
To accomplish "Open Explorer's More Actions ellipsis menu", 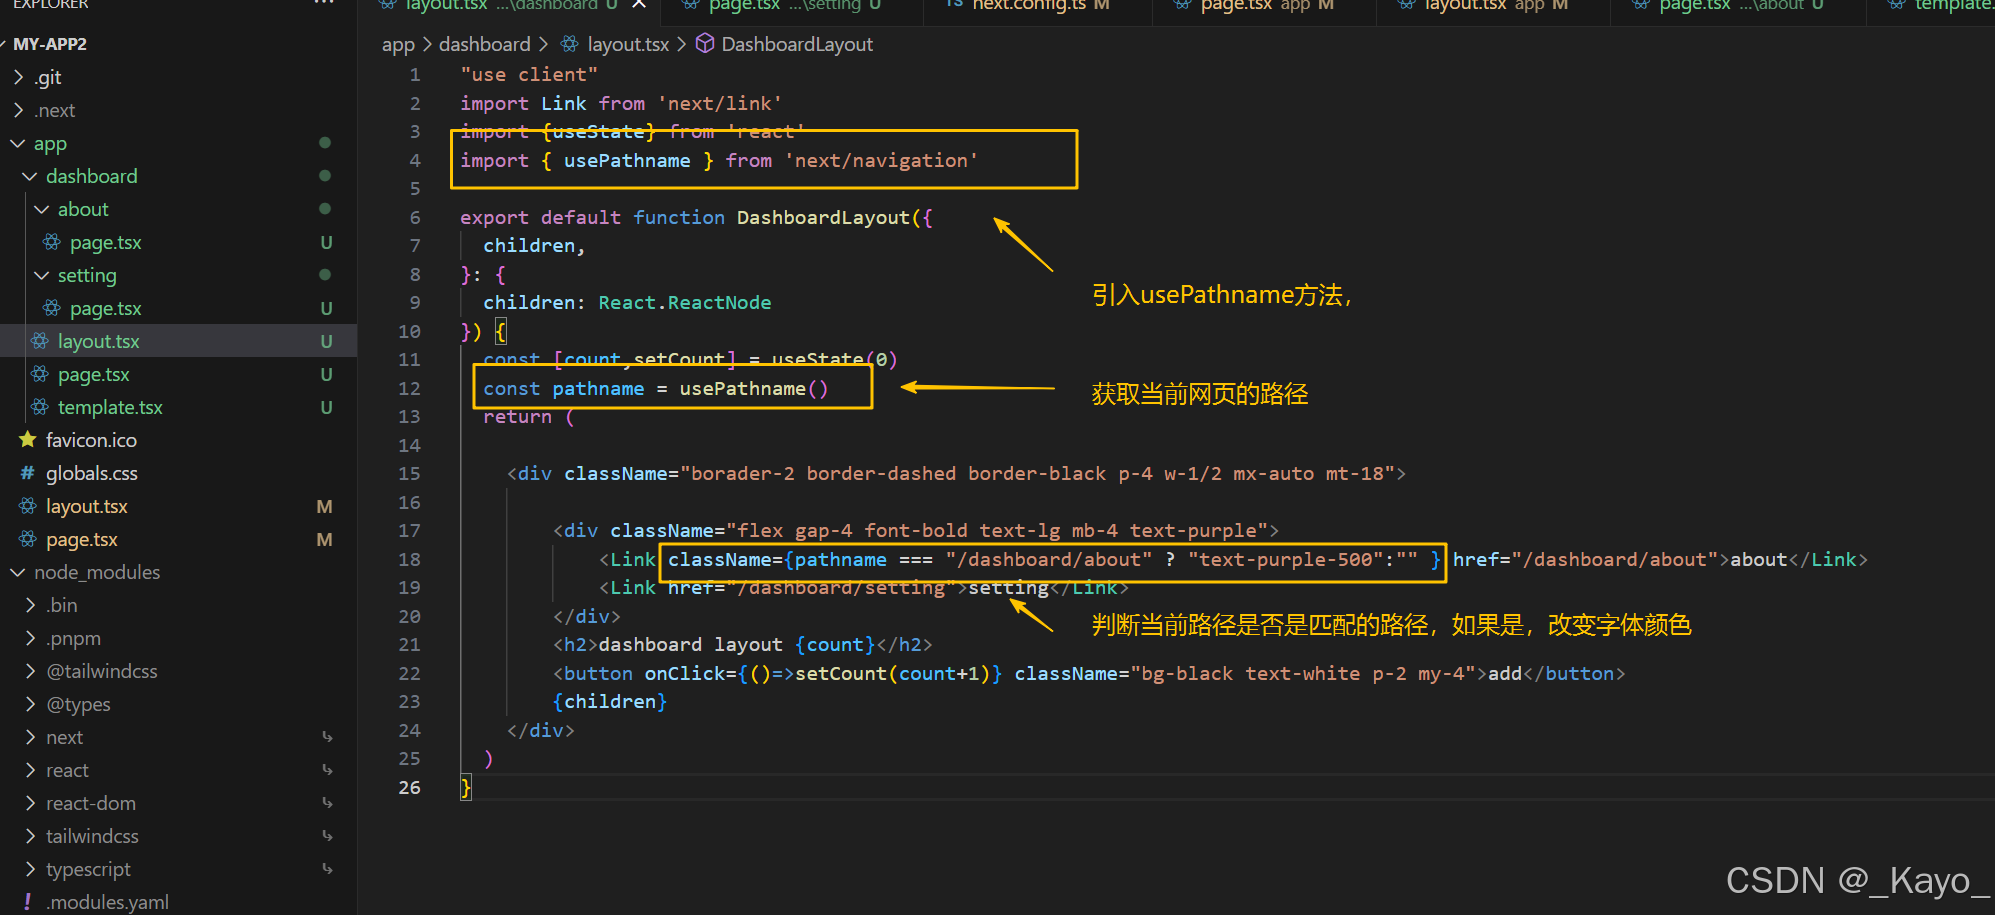I will click(x=322, y=4).
